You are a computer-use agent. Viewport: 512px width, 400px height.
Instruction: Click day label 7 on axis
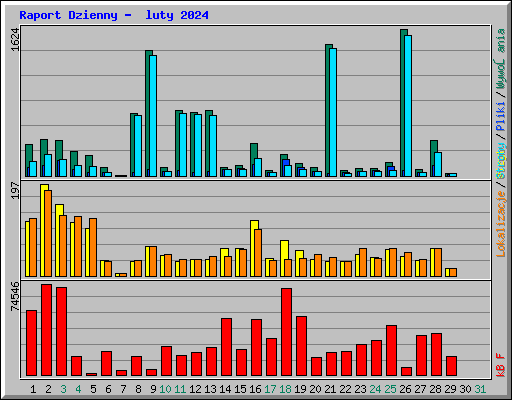(x=123, y=389)
